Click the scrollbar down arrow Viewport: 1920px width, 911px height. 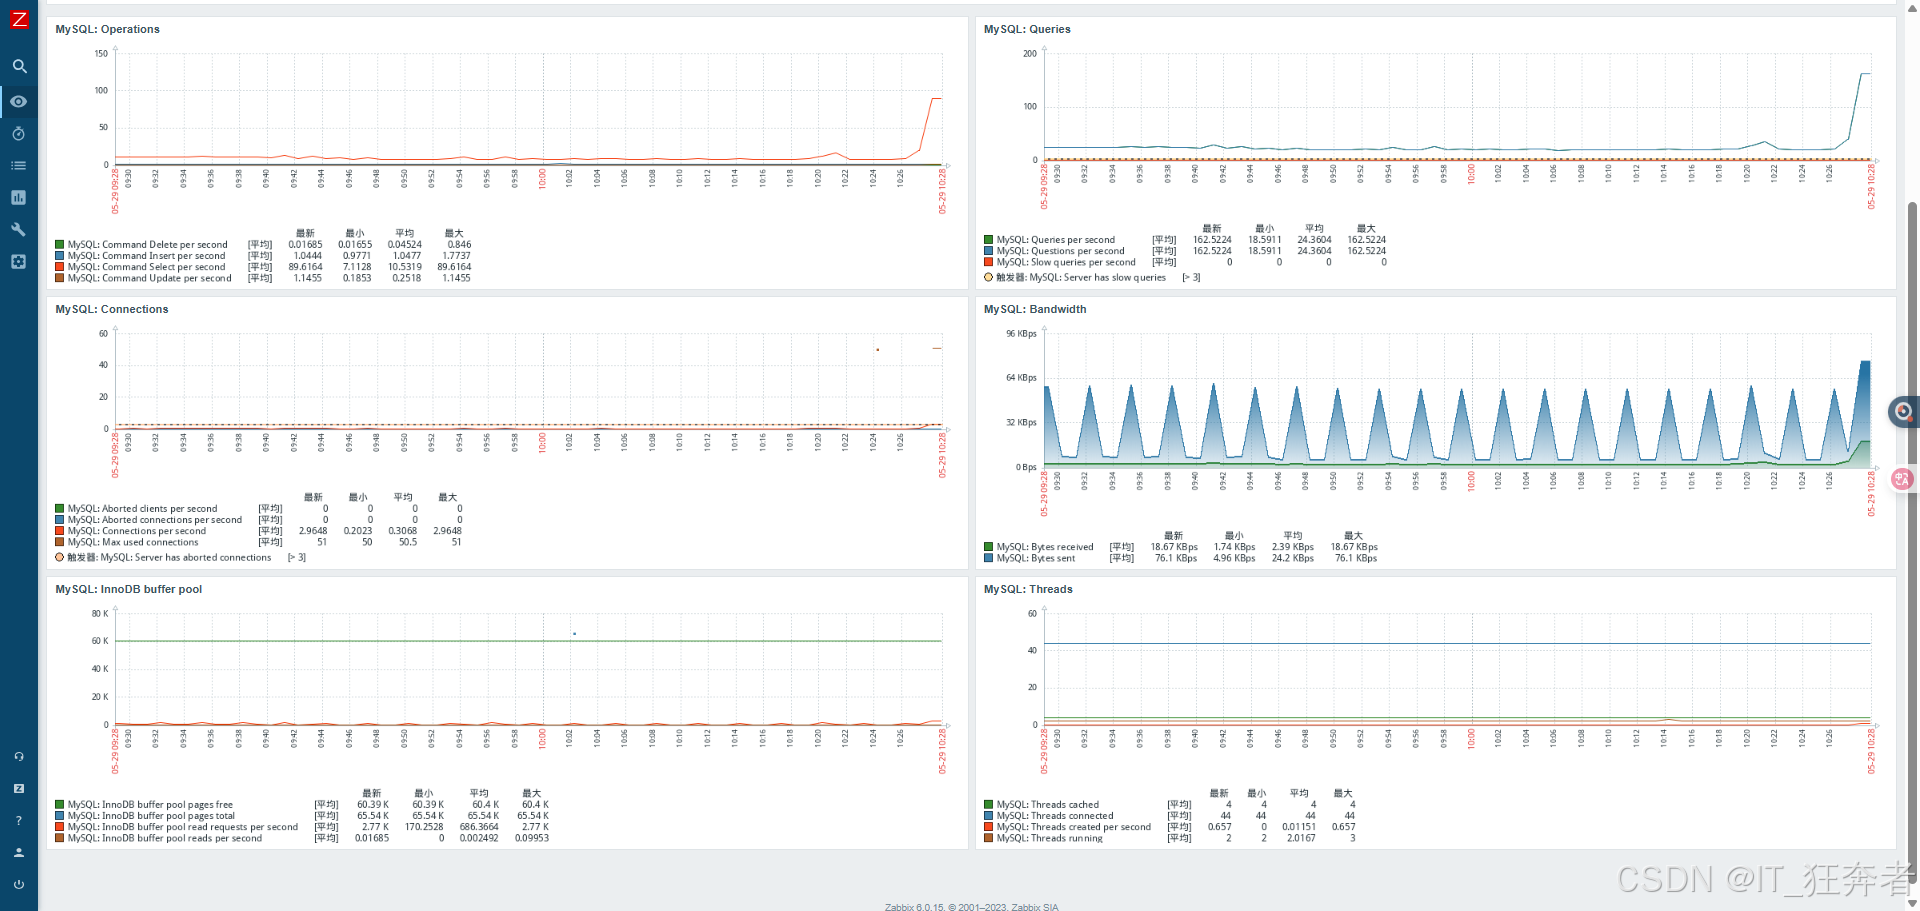click(x=1912, y=903)
